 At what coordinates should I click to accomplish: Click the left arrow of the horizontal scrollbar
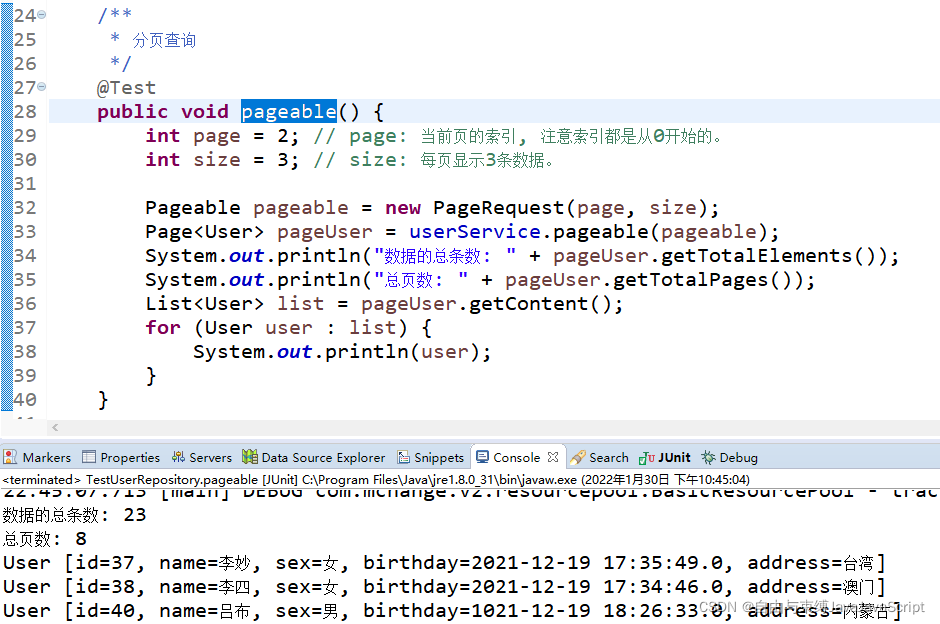55,428
